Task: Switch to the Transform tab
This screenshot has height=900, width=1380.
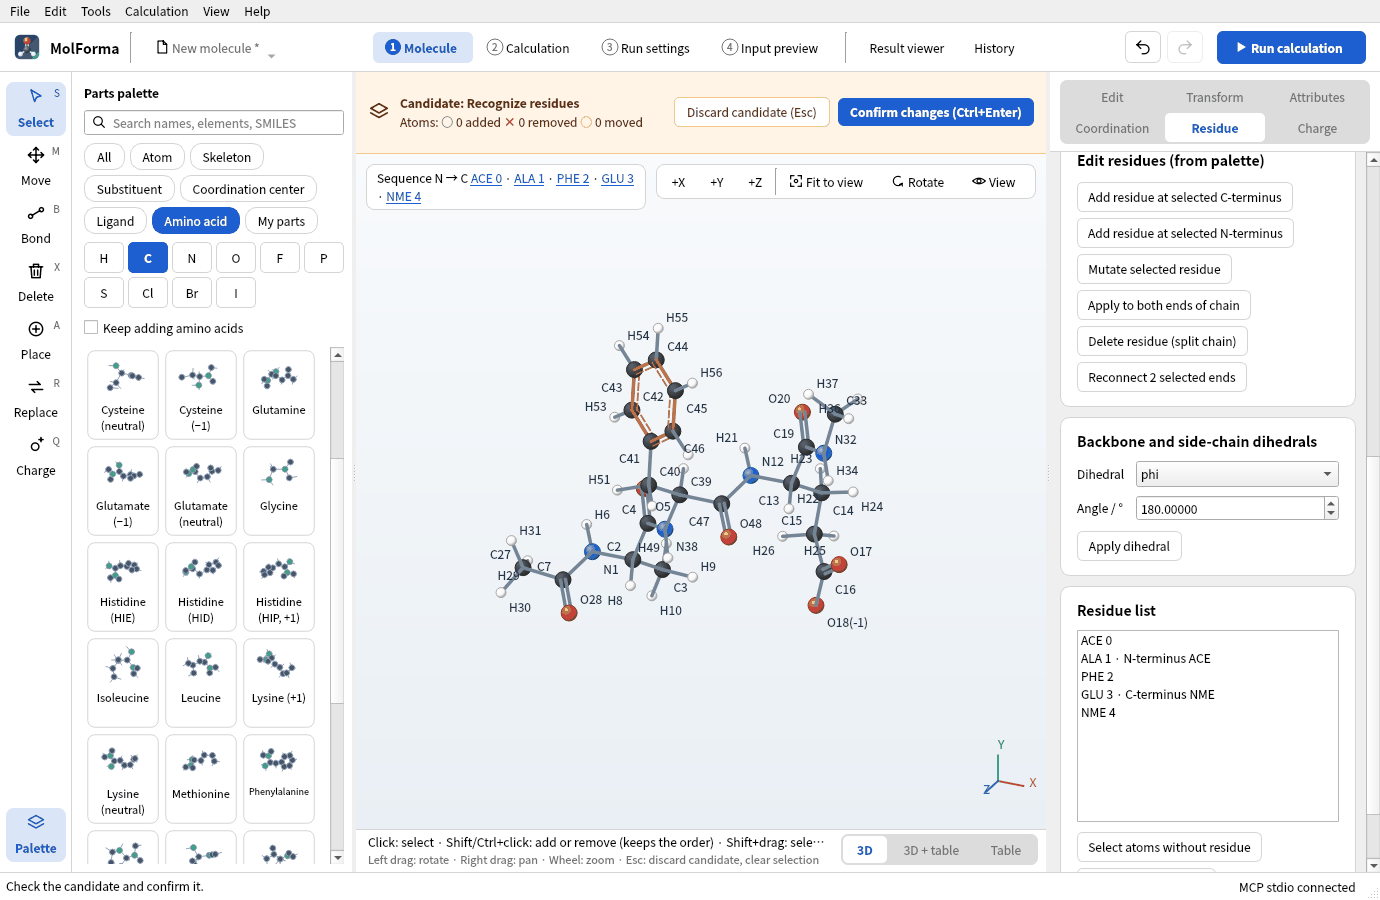Action: pos(1215,97)
